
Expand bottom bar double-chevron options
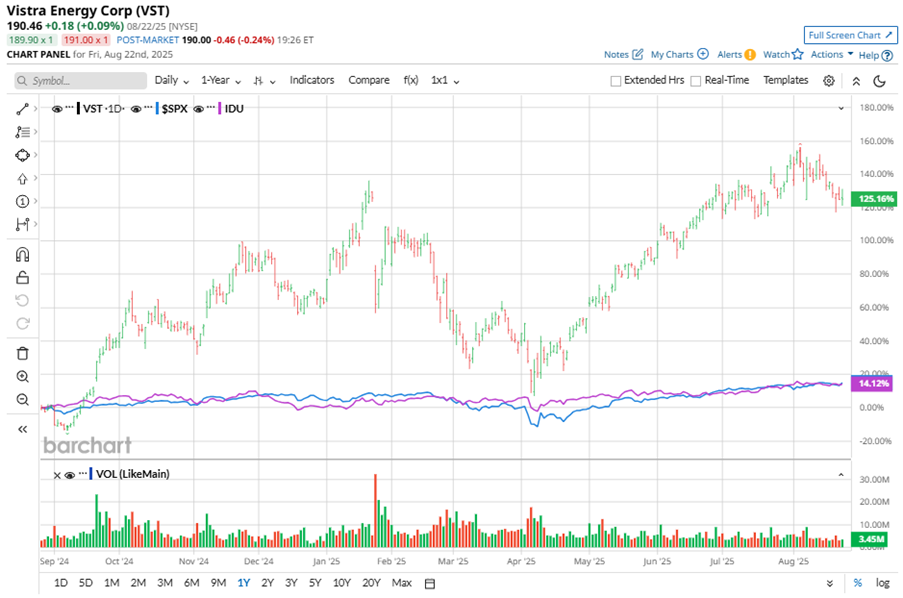[830, 584]
